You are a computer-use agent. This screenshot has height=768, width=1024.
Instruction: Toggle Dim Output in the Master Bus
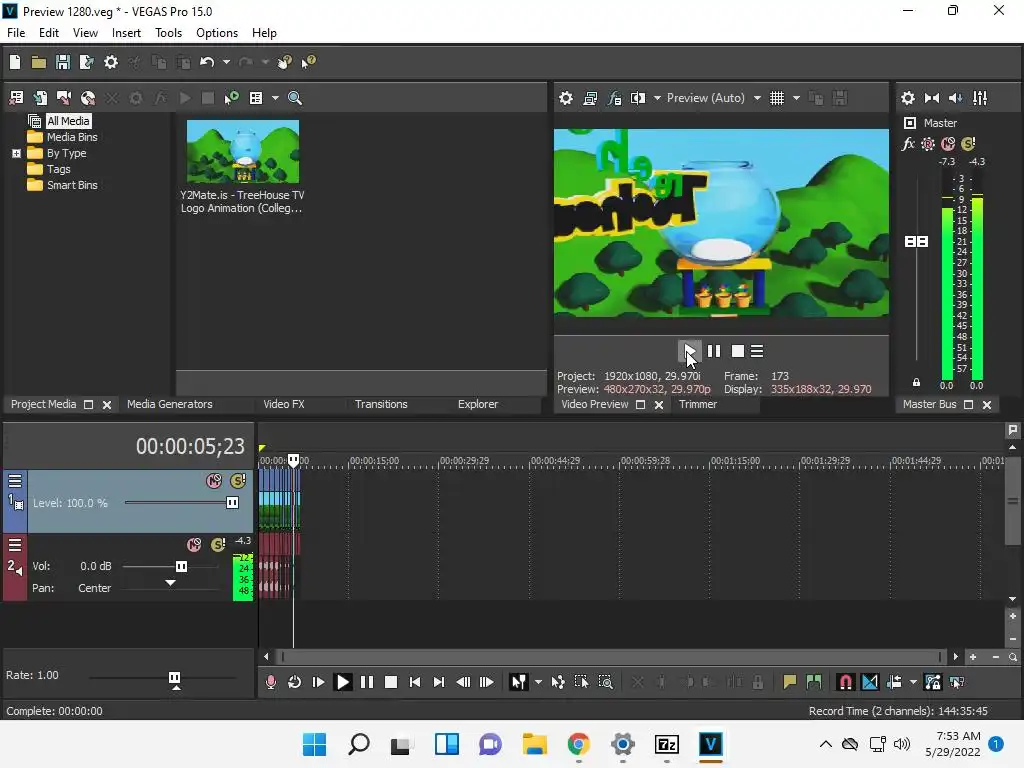955,98
